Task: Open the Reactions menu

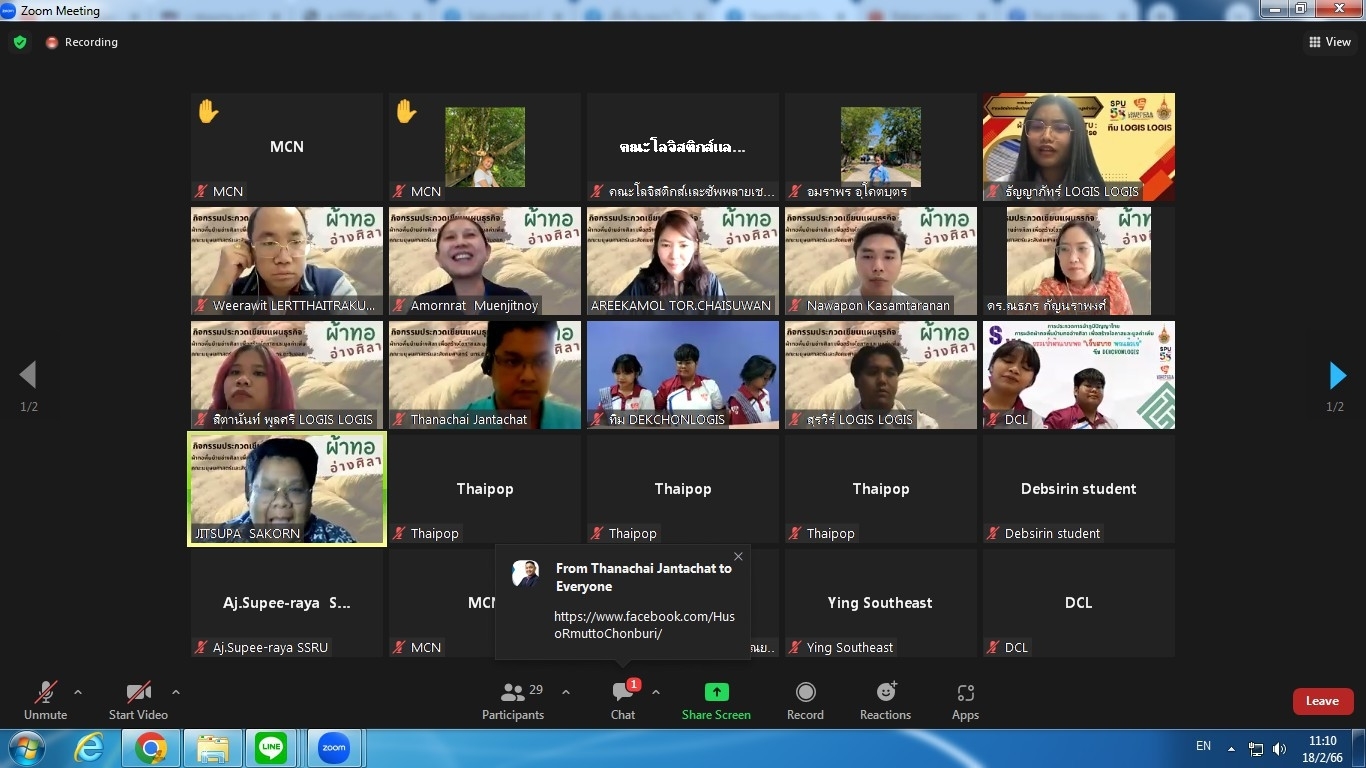Action: click(885, 700)
